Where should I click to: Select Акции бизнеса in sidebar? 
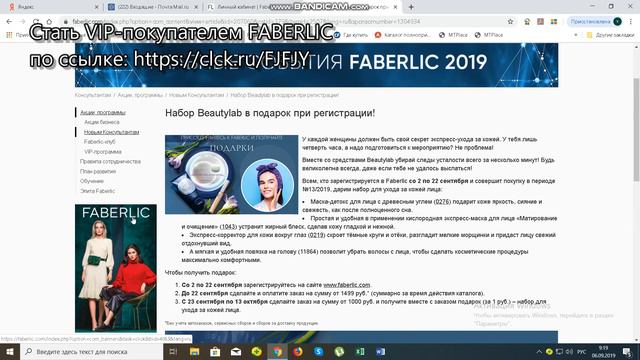(x=102, y=122)
